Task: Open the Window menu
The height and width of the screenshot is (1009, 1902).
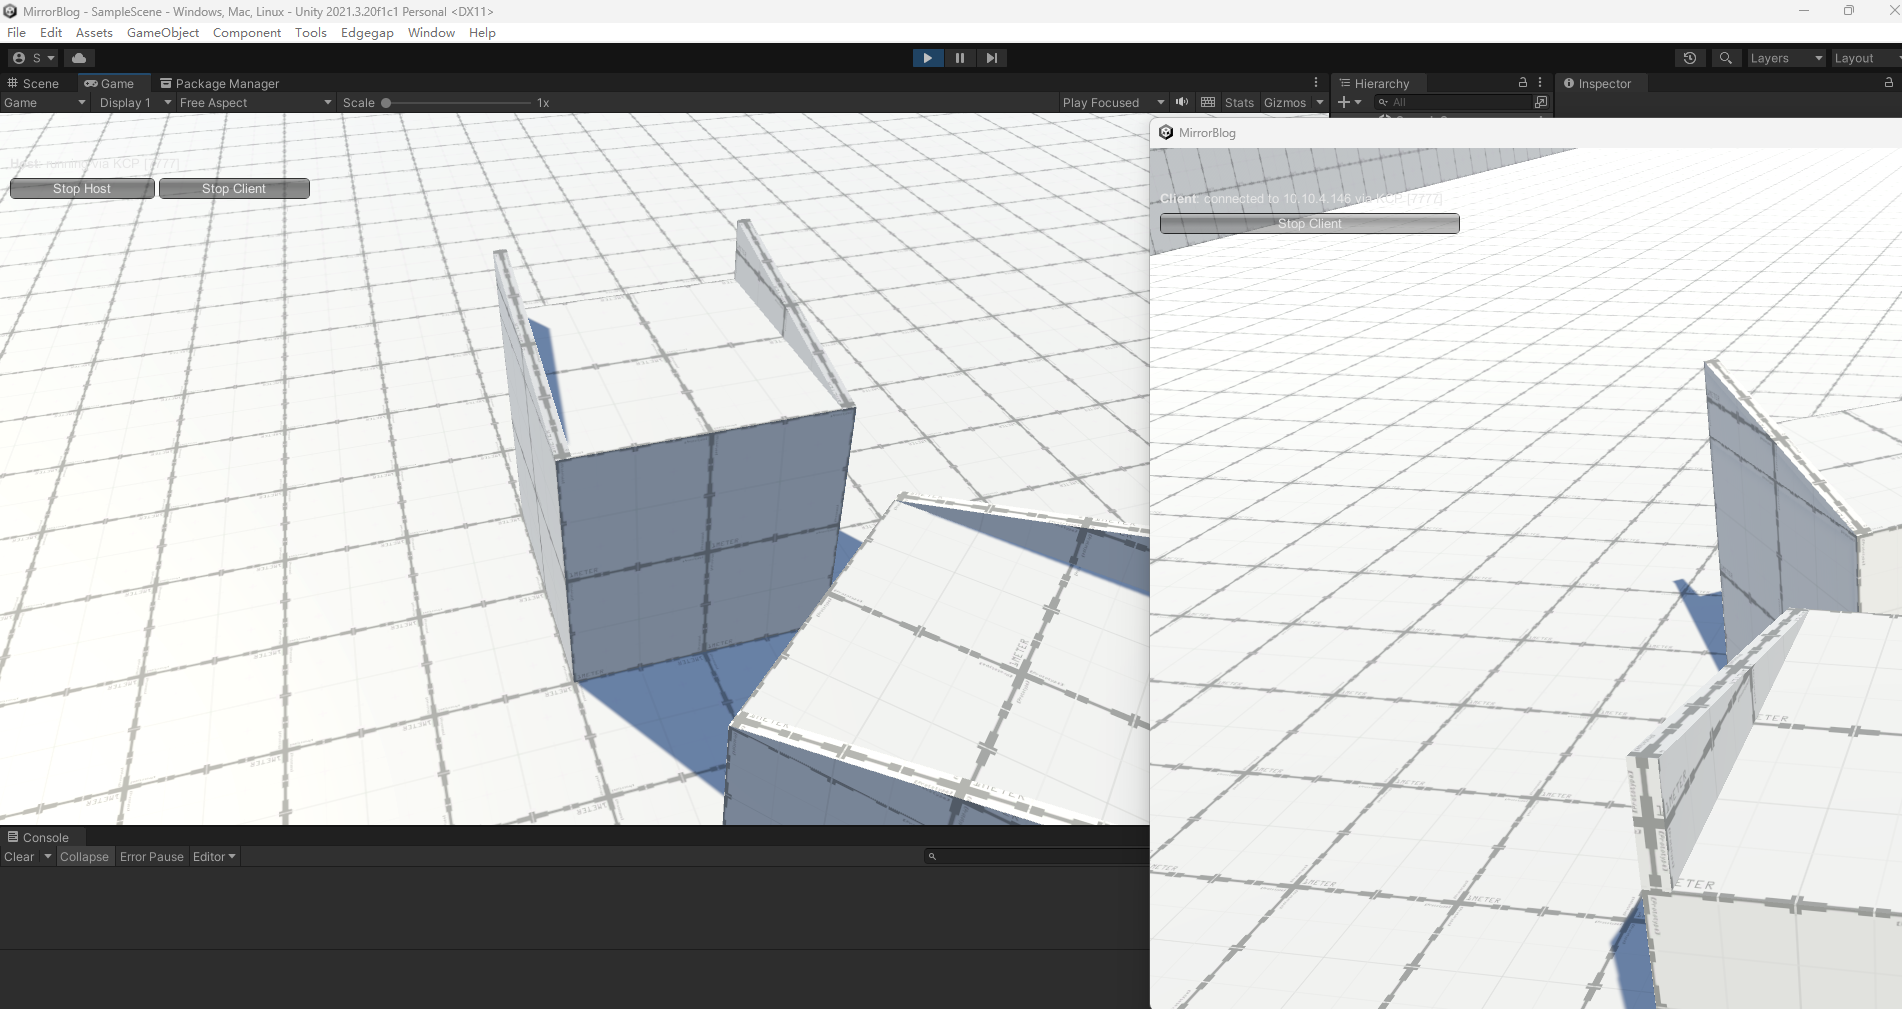Action: 431,32
